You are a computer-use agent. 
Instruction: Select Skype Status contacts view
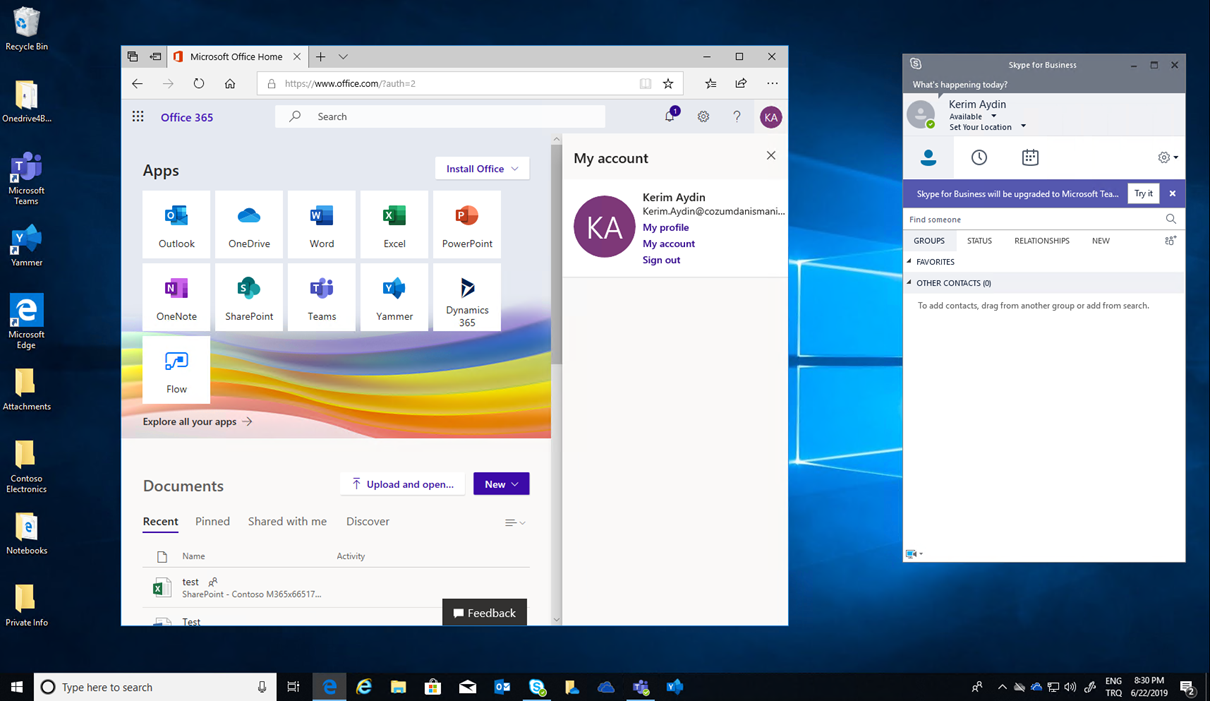979,241
